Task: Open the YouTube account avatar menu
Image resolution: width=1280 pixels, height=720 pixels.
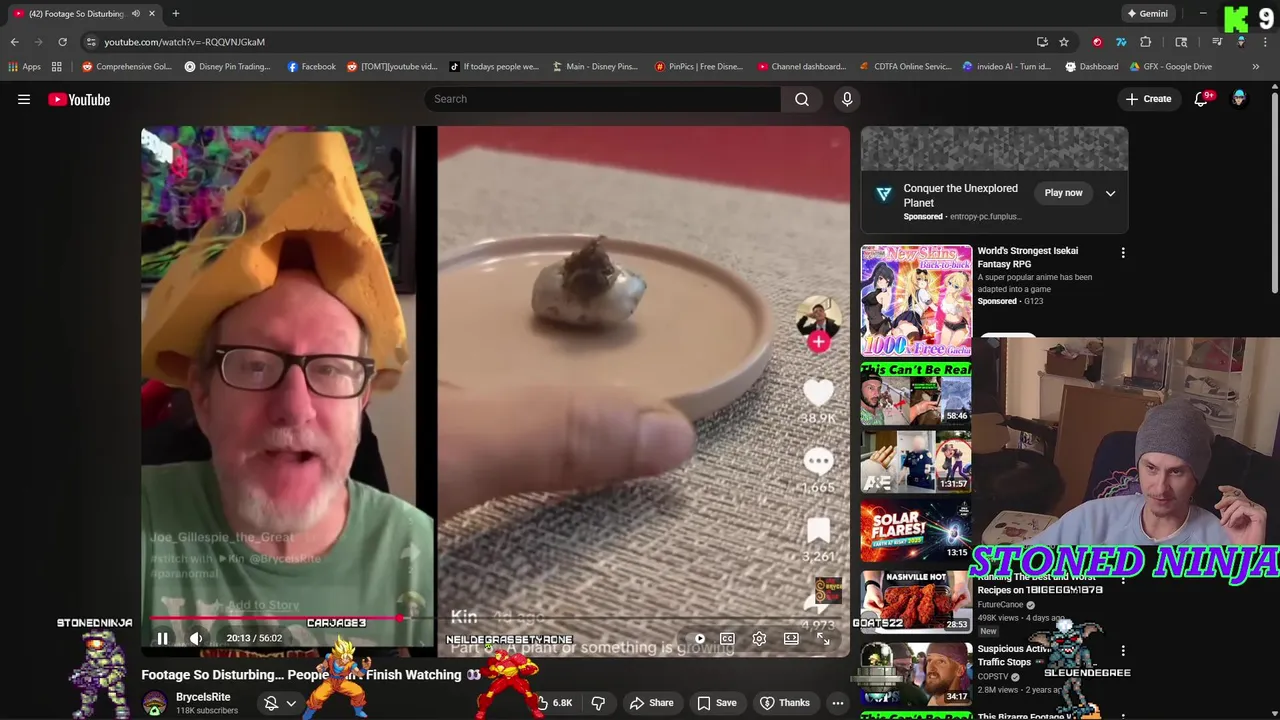Action: (x=1239, y=99)
